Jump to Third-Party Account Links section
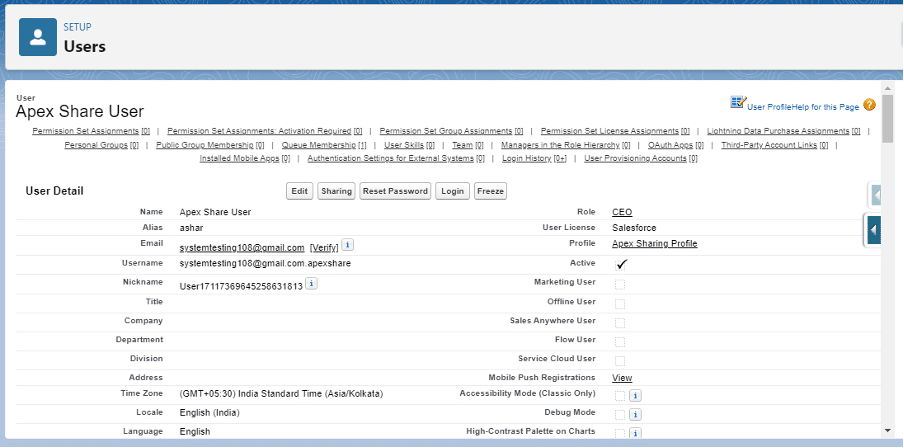 tap(774, 145)
